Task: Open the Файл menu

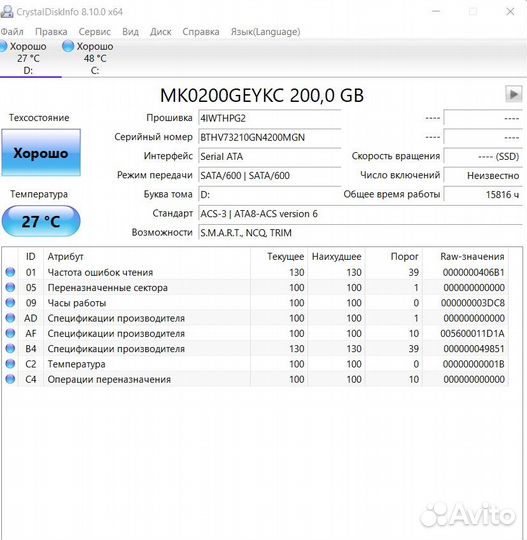Action: (x=12, y=32)
